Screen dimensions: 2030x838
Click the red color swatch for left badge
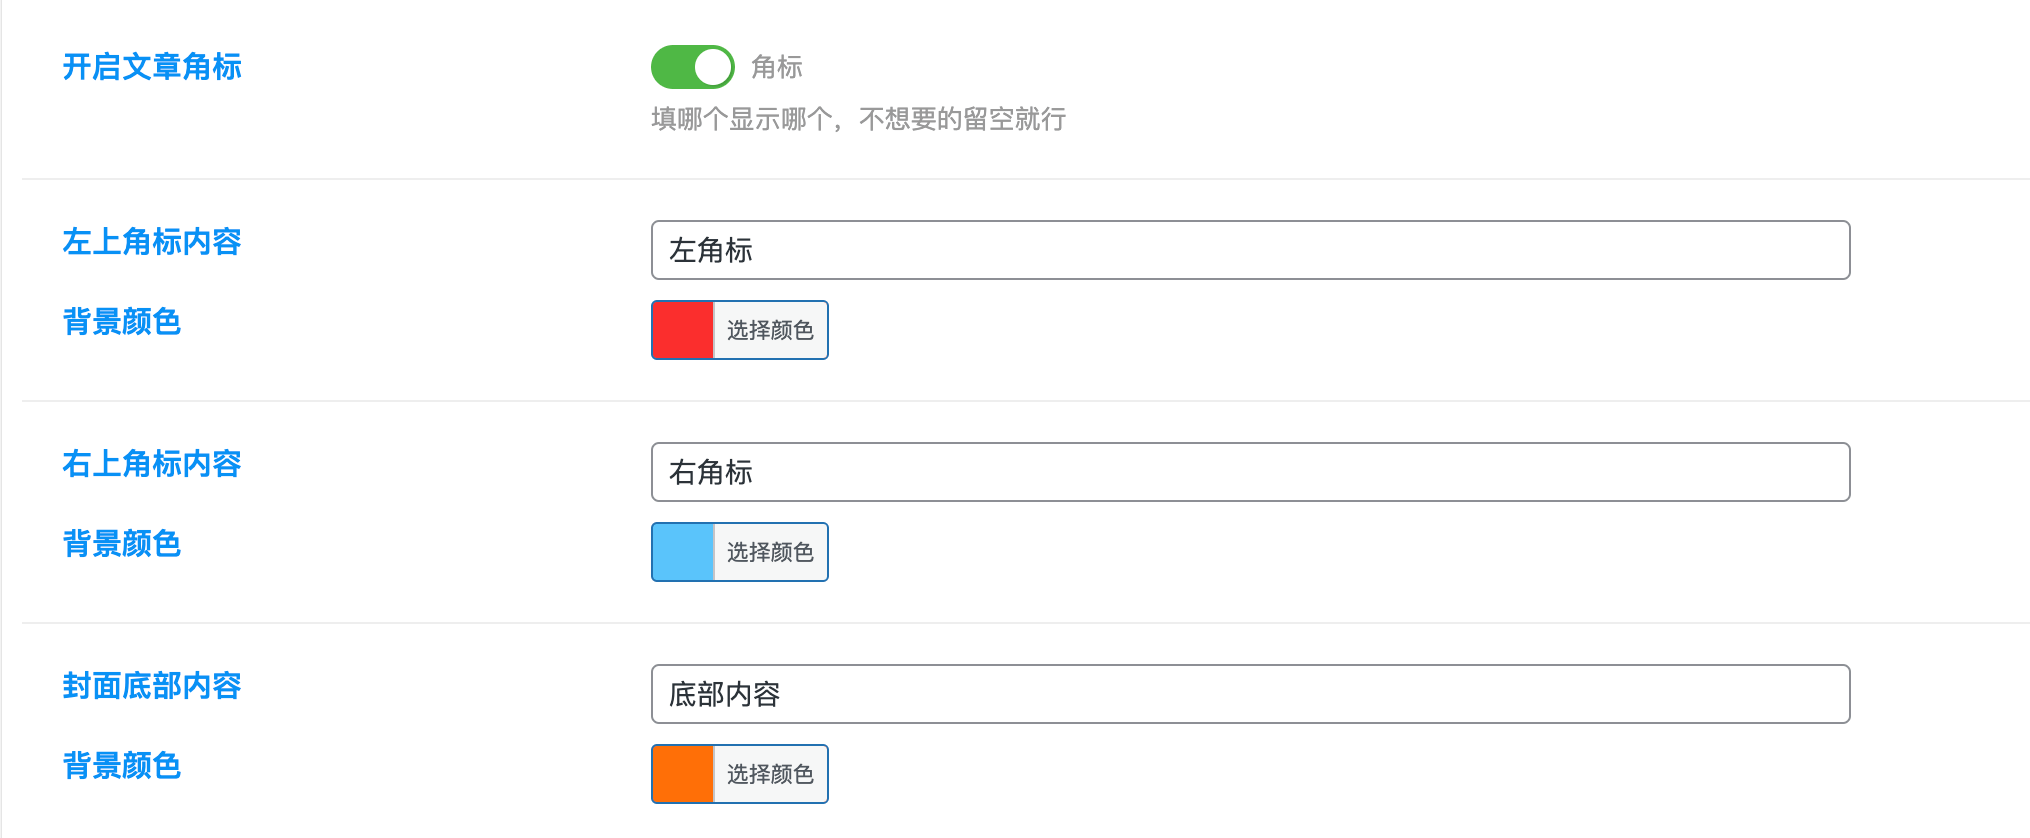point(682,330)
